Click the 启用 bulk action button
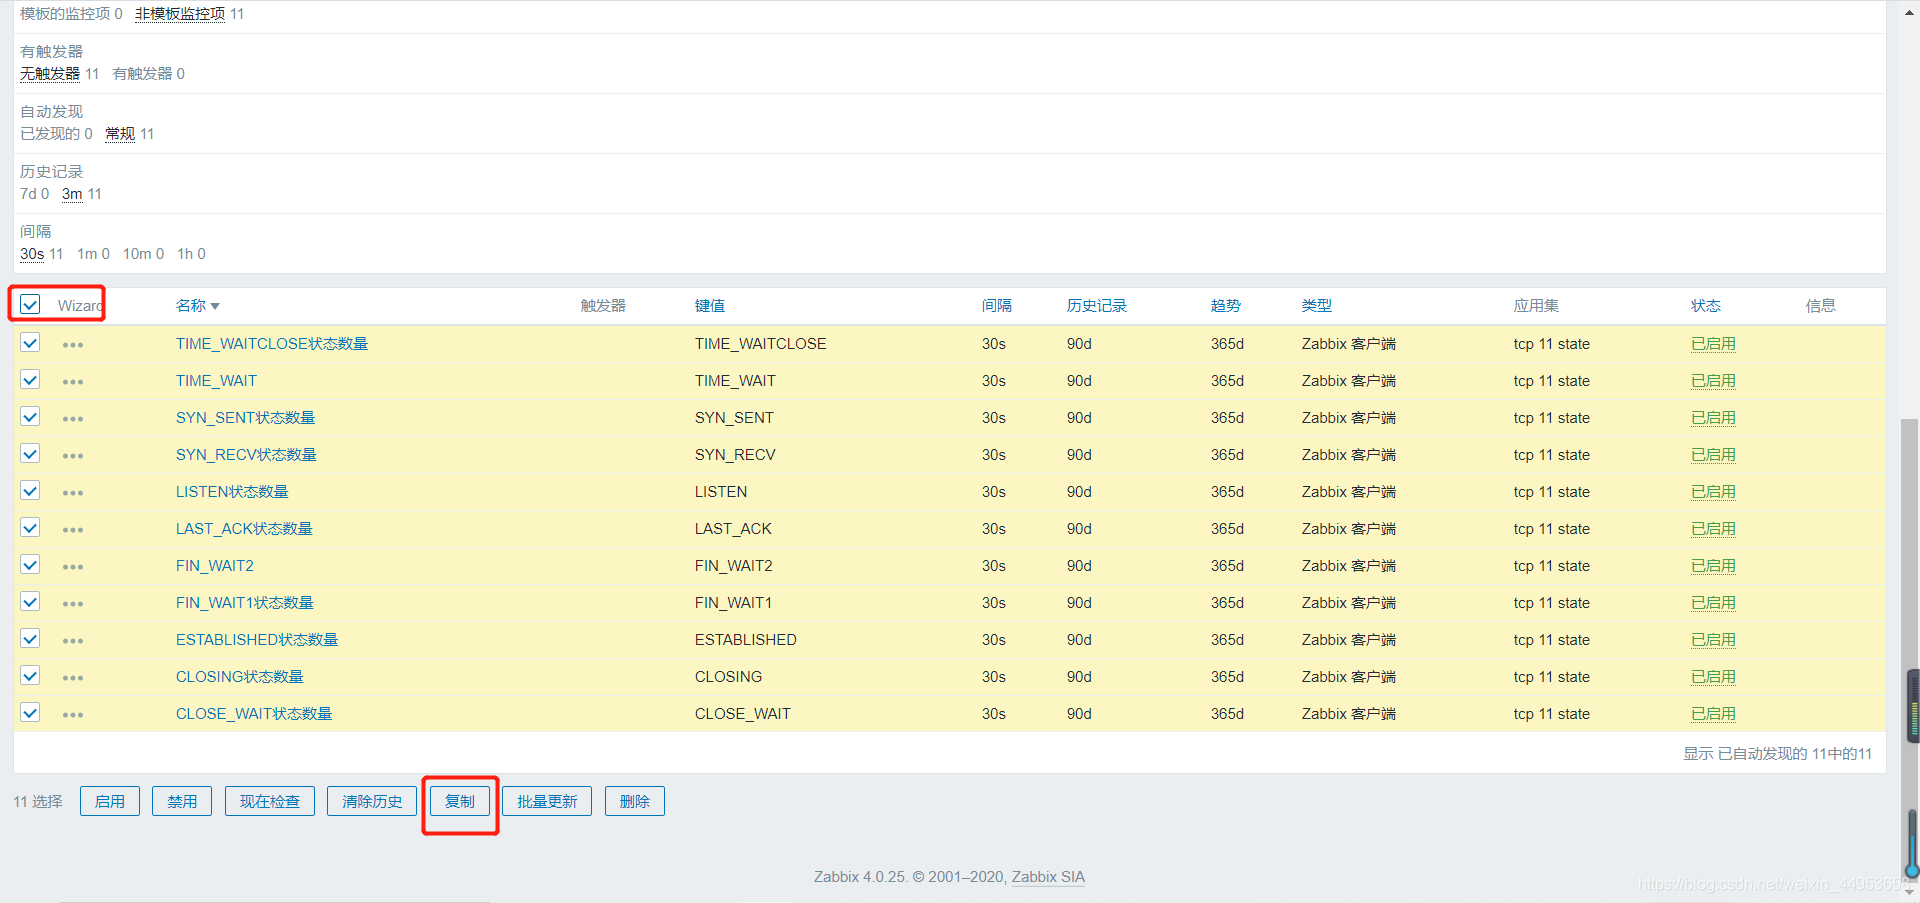The height and width of the screenshot is (903, 1920). (110, 801)
